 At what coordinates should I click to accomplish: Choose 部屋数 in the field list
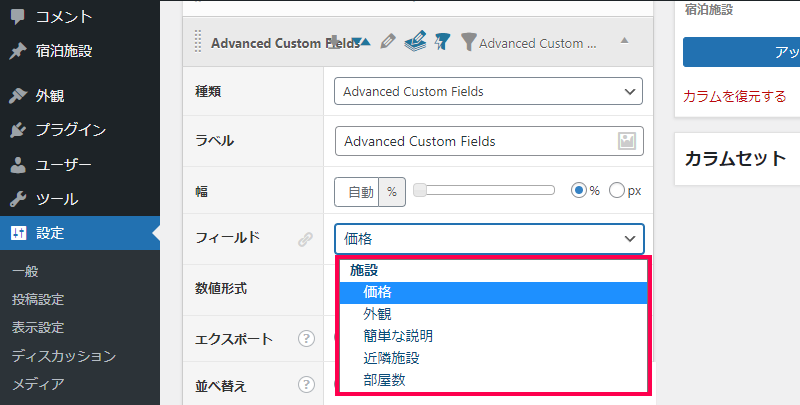tap(493, 380)
